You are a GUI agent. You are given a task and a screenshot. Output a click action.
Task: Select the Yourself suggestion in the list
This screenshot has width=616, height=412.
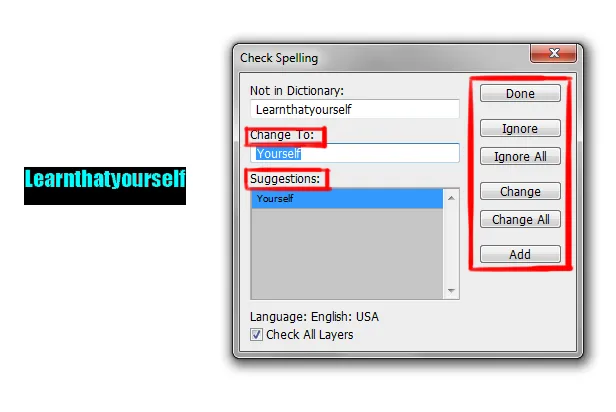click(346, 199)
